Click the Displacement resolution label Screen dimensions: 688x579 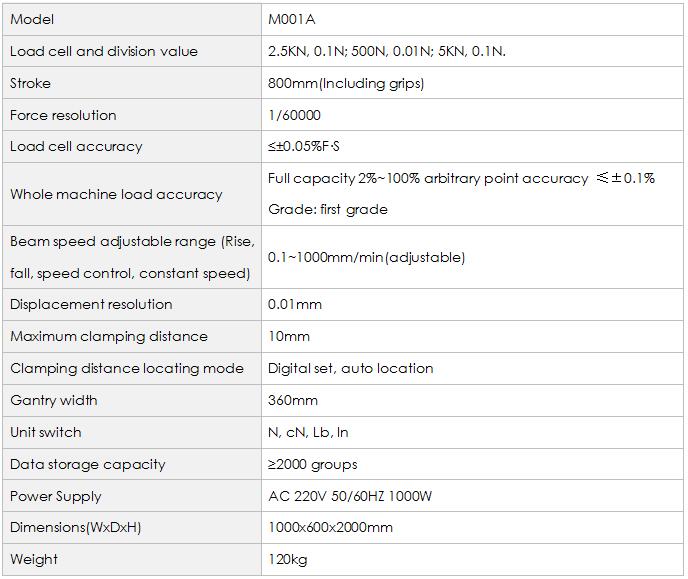(91, 304)
